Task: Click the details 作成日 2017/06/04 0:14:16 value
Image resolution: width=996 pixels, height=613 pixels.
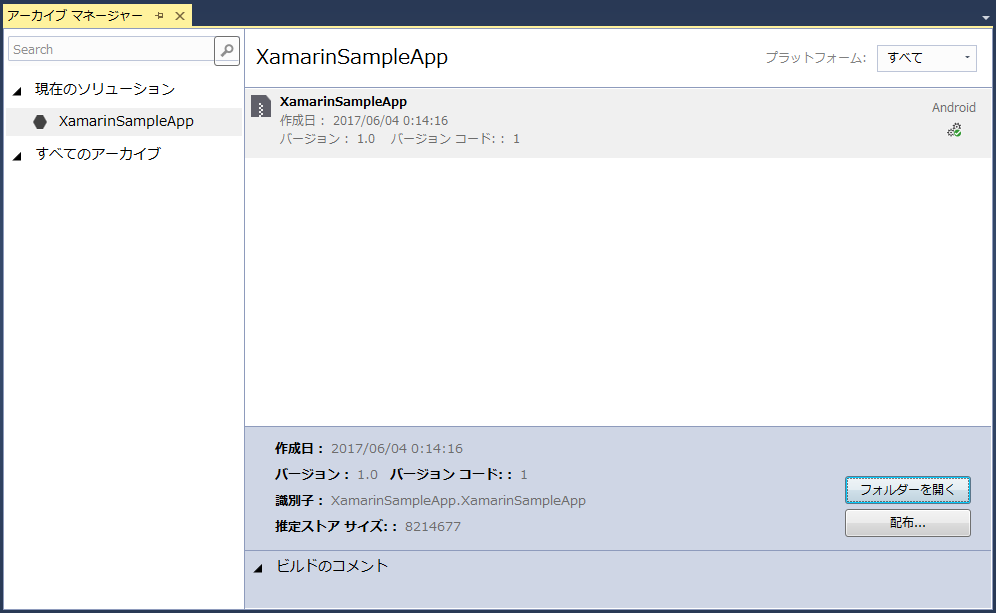Action: click(x=397, y=448)
